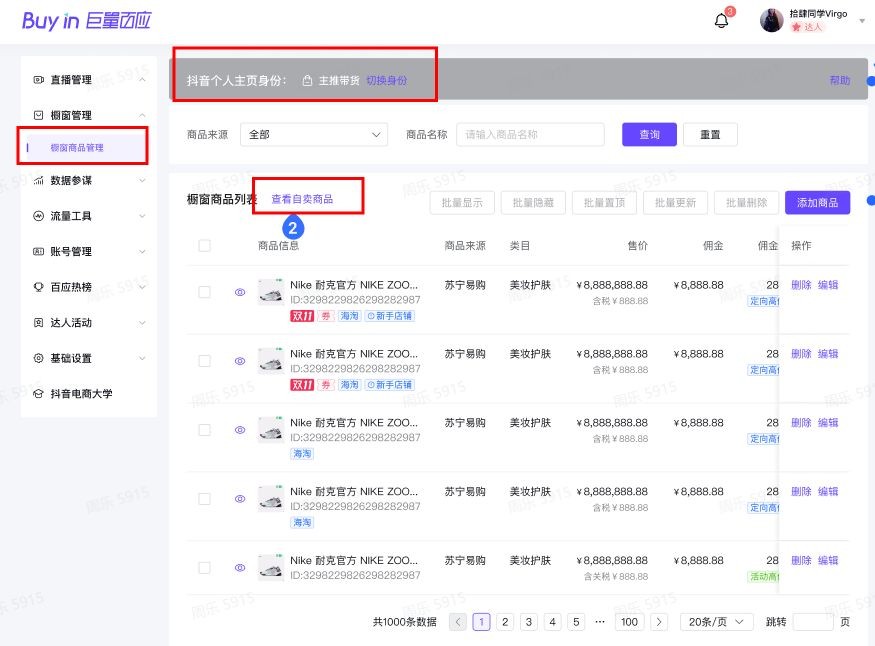Open the 商品来源 dropdown showing 全部

pyautogui.click(x=314, y=134)
